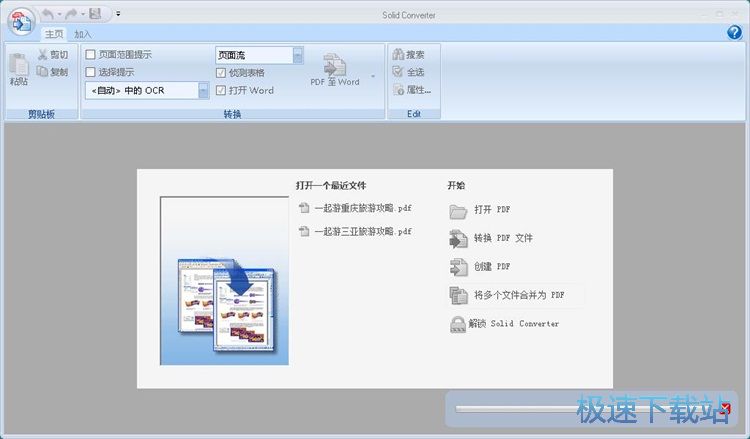
Task: Click the PDF-to-Word illustration thumbnail
Action: [x=224, y=281]
